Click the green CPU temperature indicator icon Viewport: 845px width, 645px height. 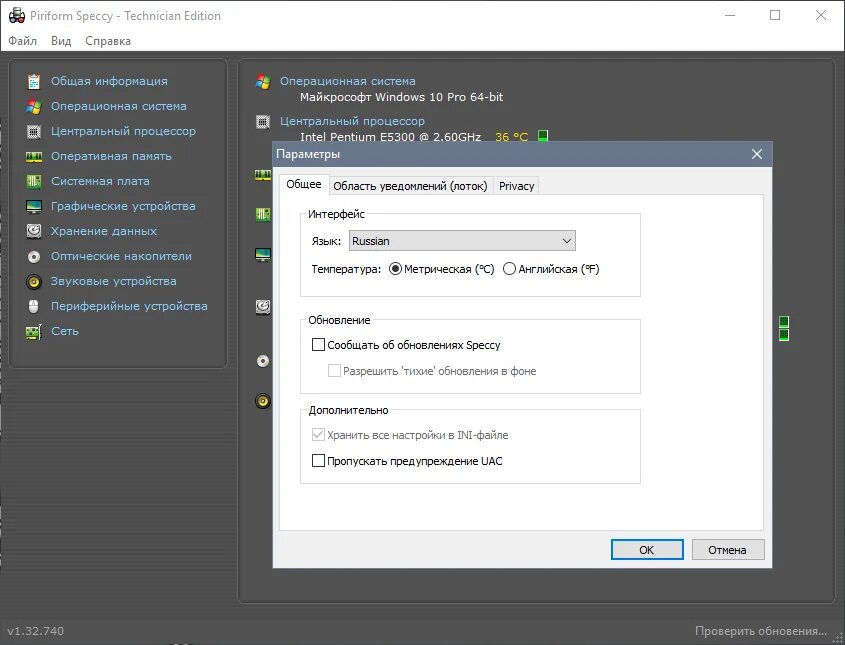543,135
